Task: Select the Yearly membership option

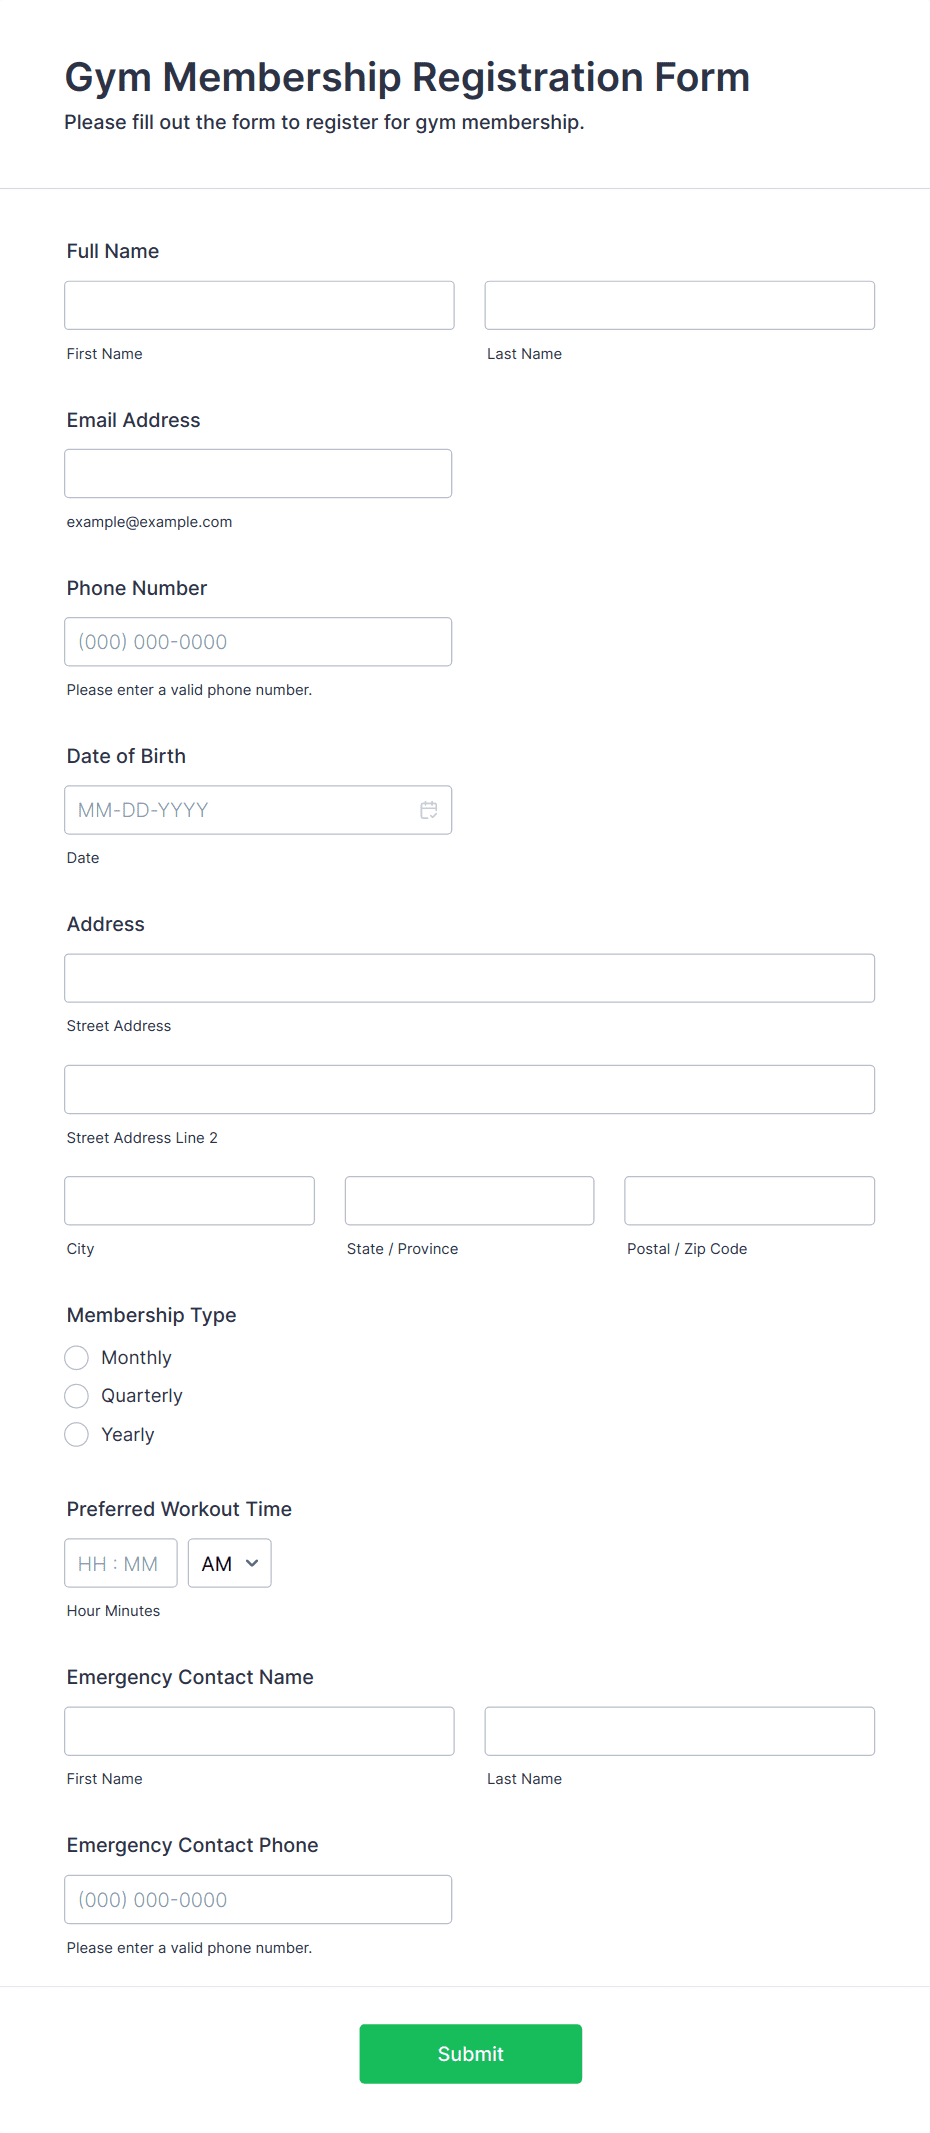Action: point(76,1434)
